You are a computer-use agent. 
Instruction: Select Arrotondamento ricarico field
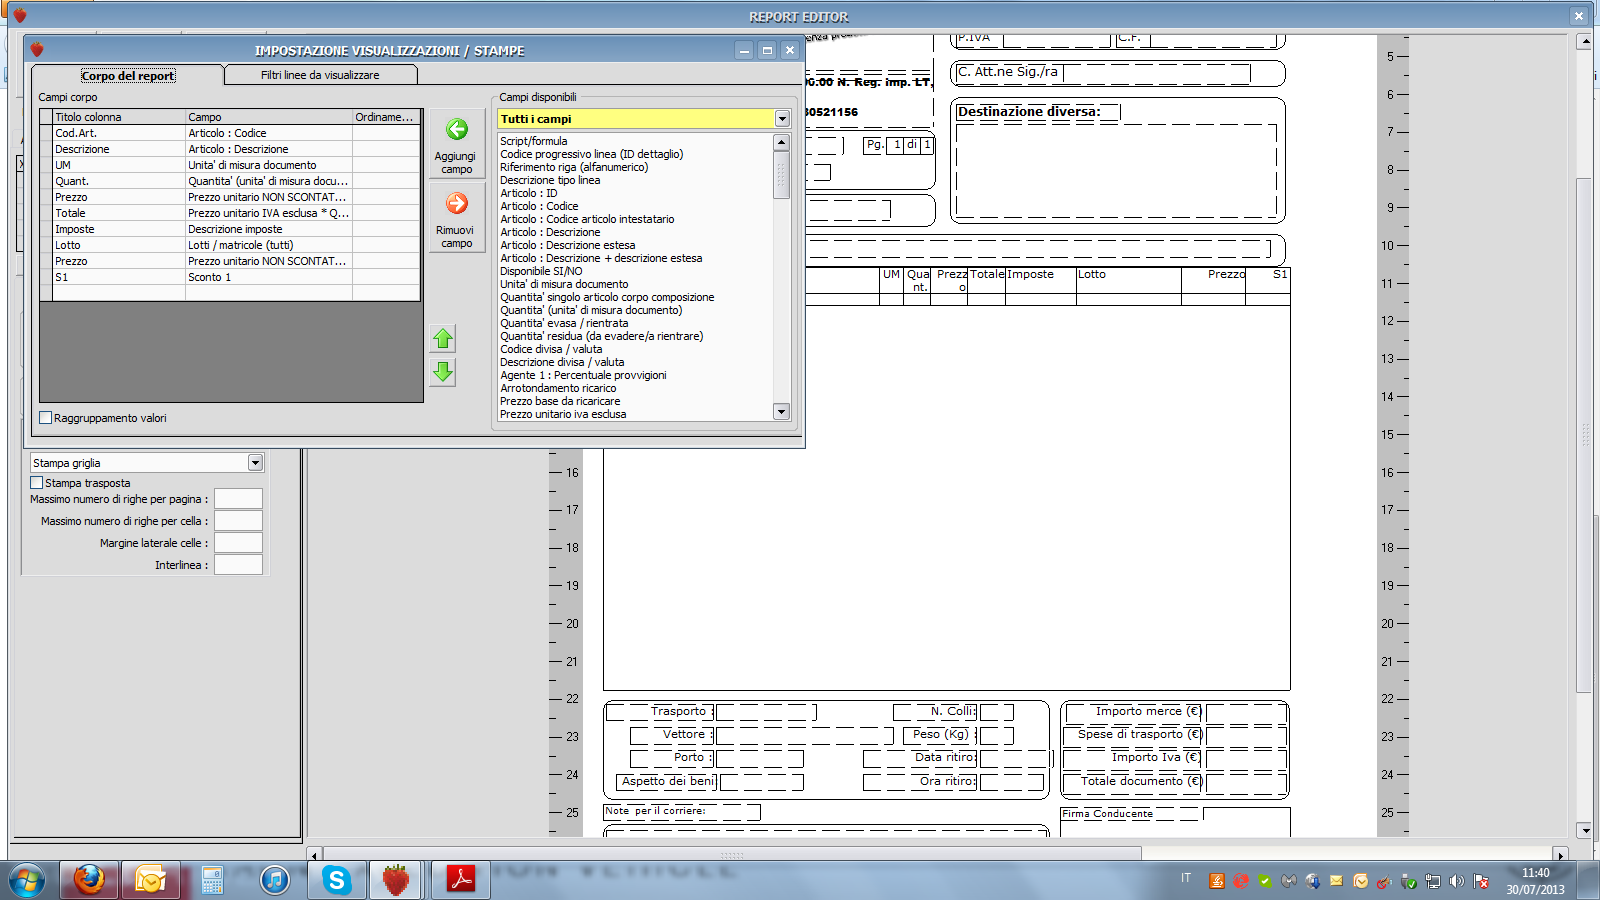coord(558,388)
